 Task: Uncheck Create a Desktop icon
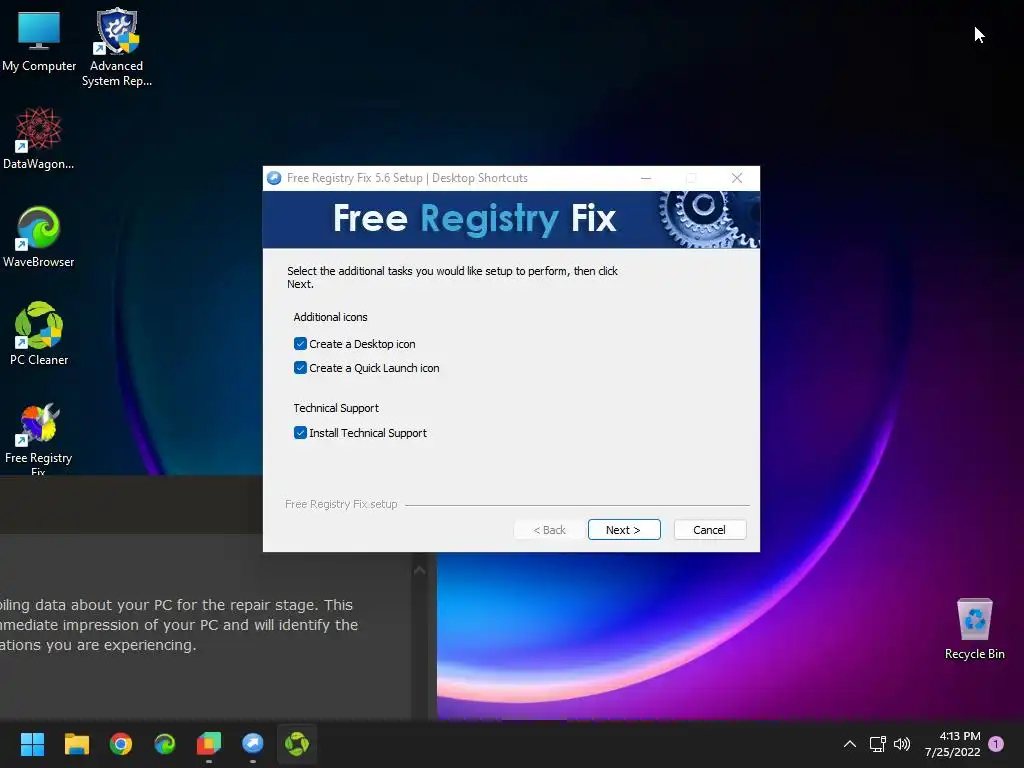pyautogui.click(x=300, y=344)
